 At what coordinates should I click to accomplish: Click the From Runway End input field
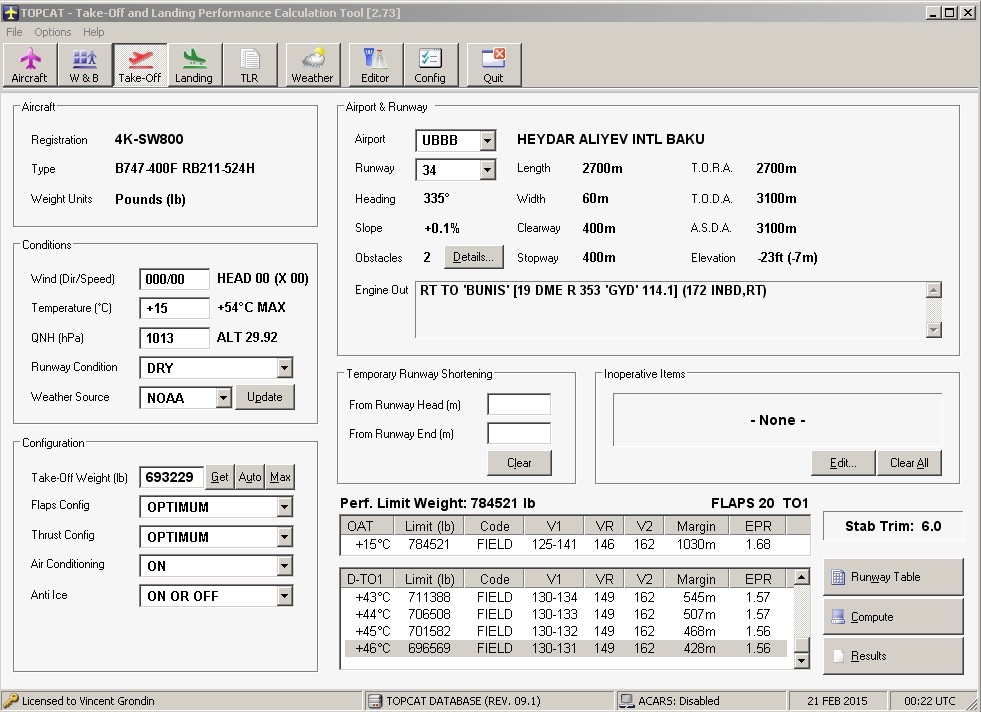[519, 434]
